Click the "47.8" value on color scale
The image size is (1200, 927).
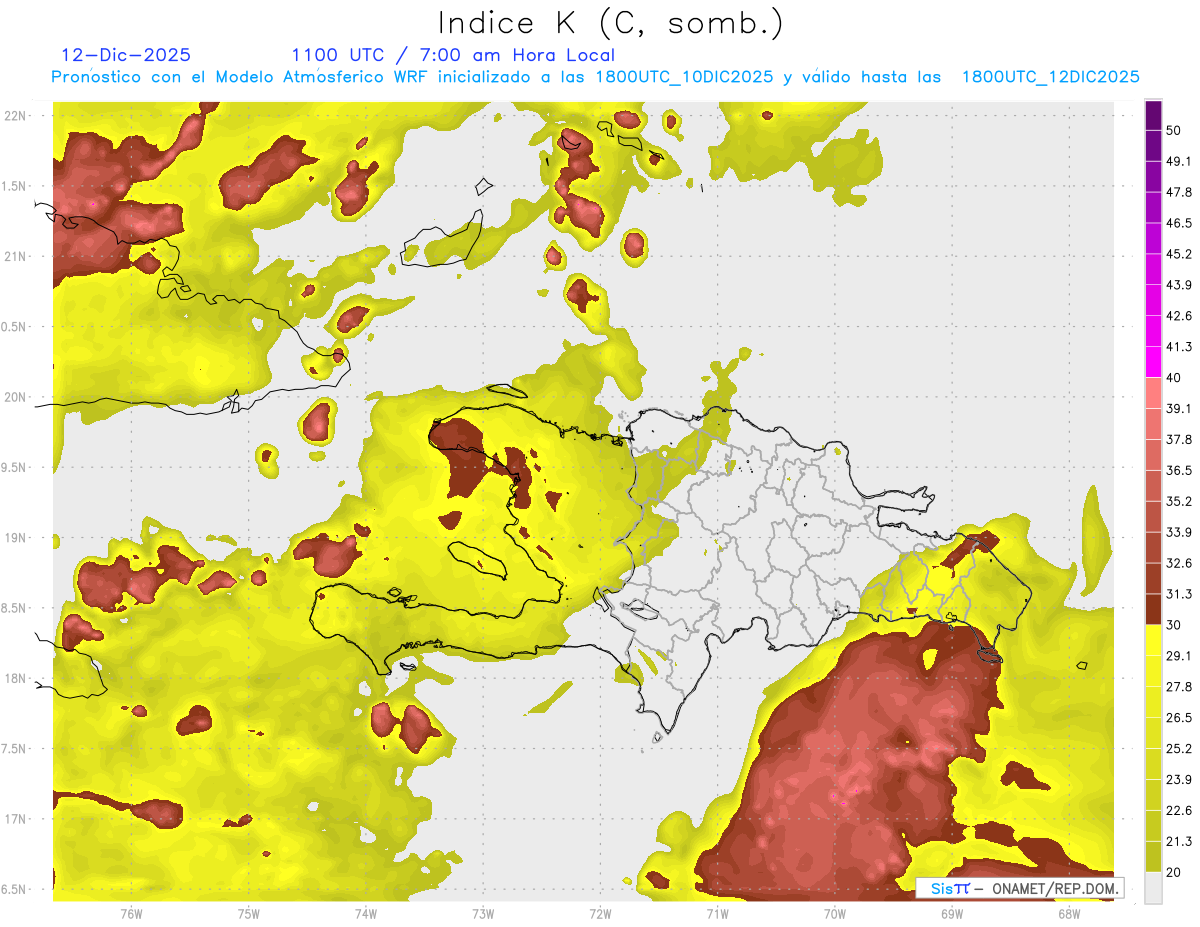tap(1179, 192)
